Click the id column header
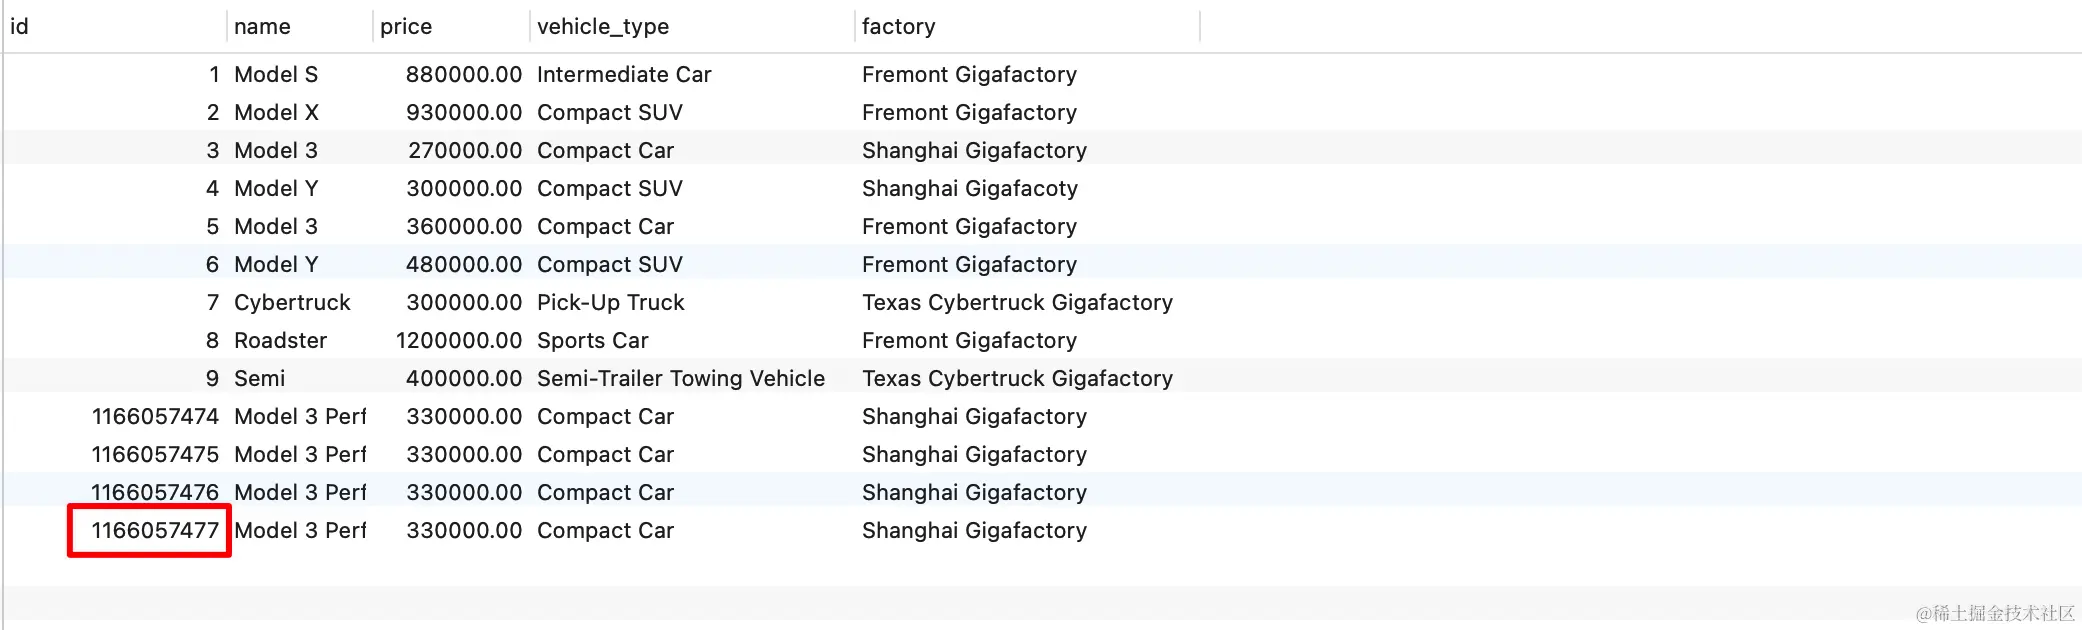Screen dimensions: 2082x630 tap(115, 26)
